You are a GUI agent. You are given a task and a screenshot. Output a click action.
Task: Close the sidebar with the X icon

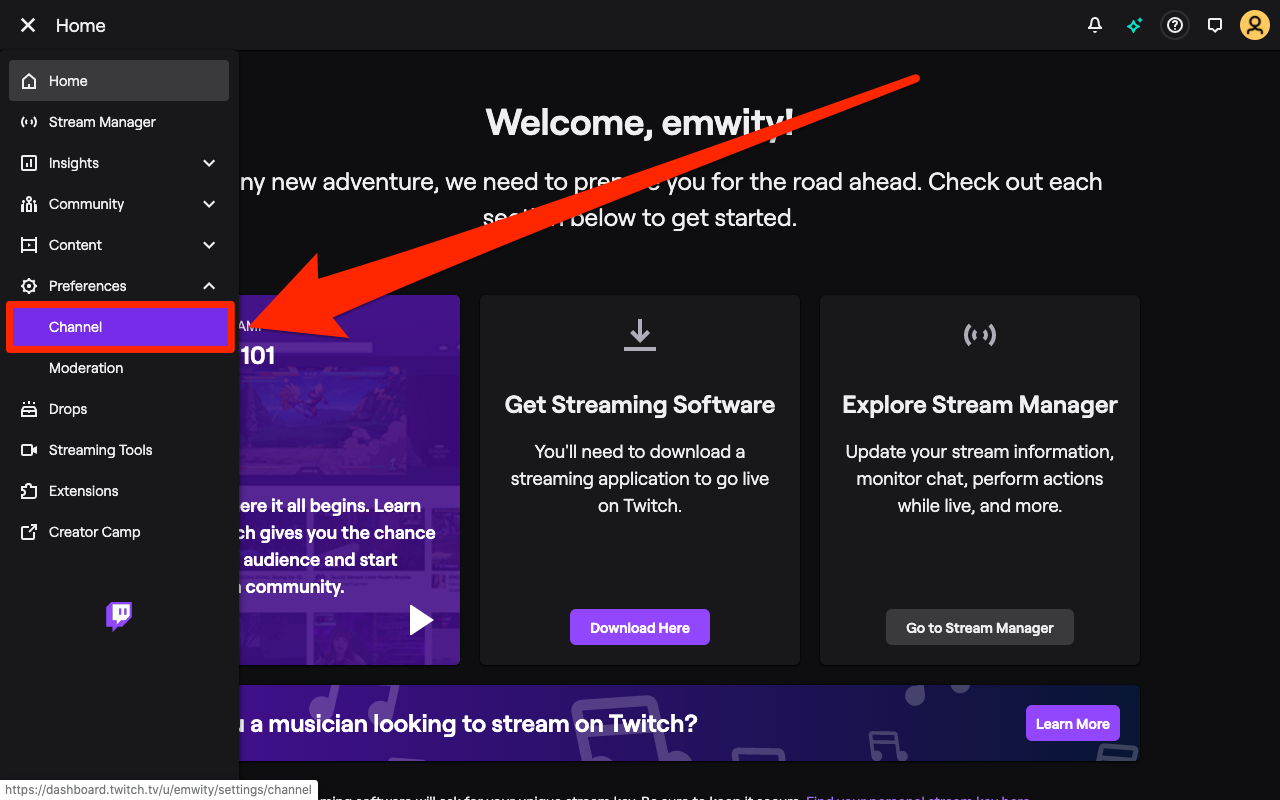(27, 25)
